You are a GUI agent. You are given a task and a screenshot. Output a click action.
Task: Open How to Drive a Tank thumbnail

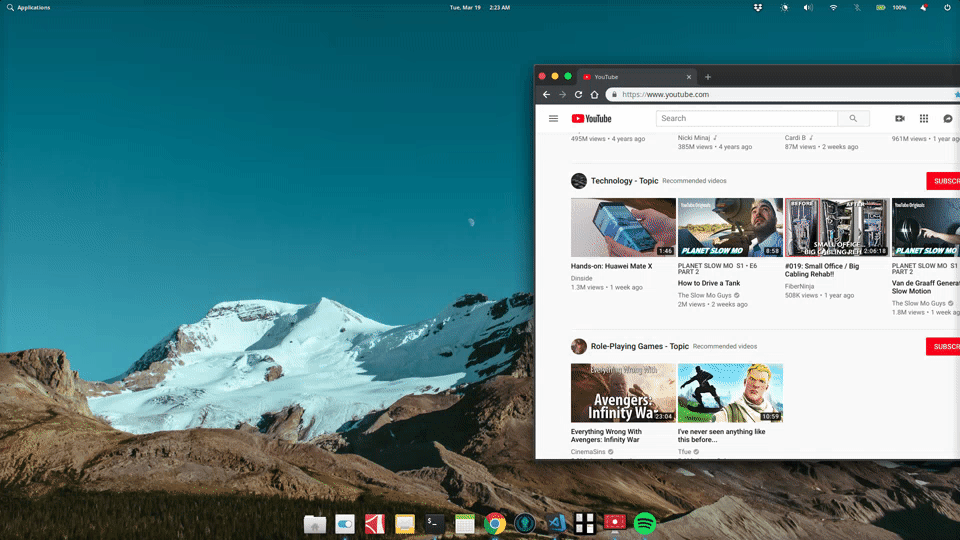click(x=730, y=227)
